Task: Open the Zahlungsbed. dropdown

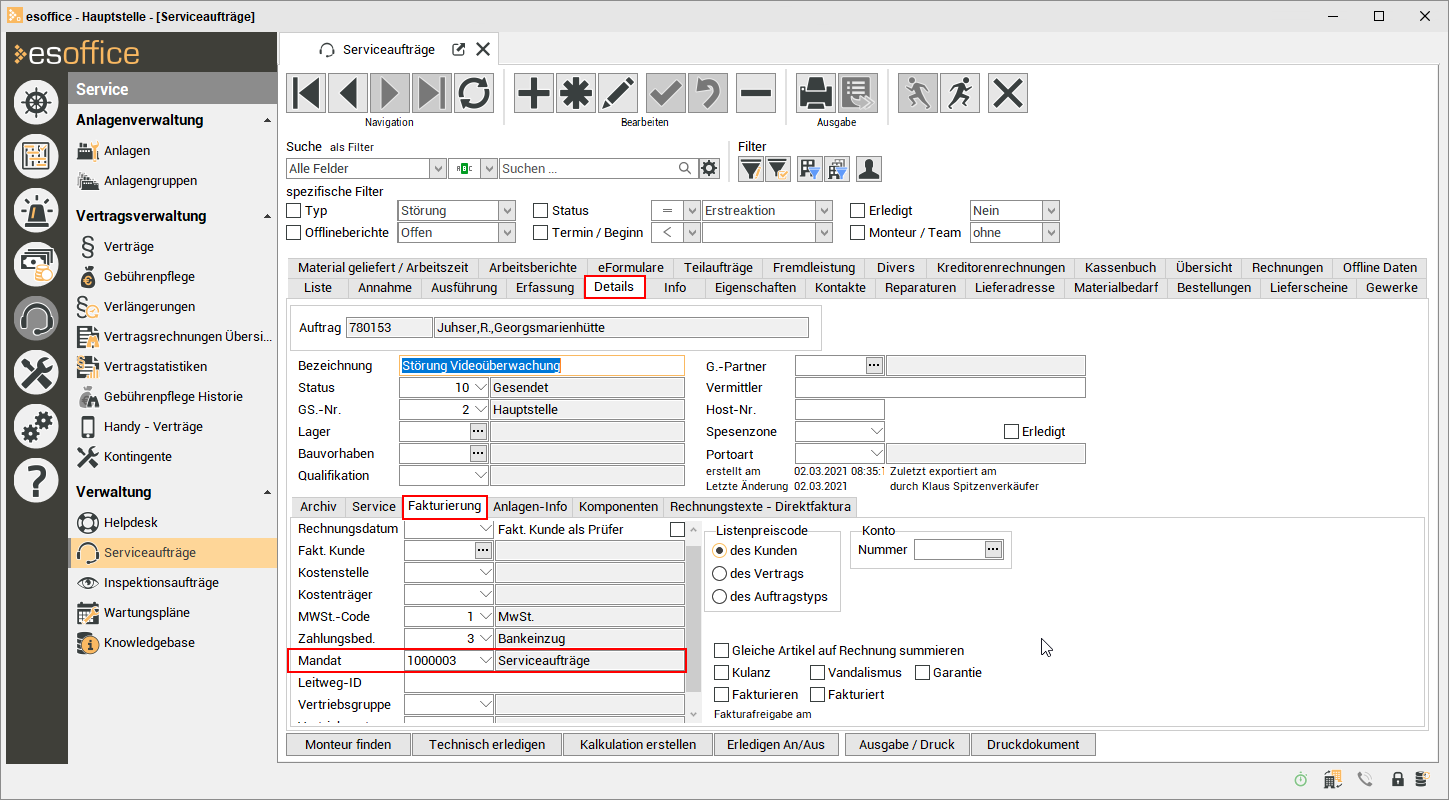Action: click(486, 638)
